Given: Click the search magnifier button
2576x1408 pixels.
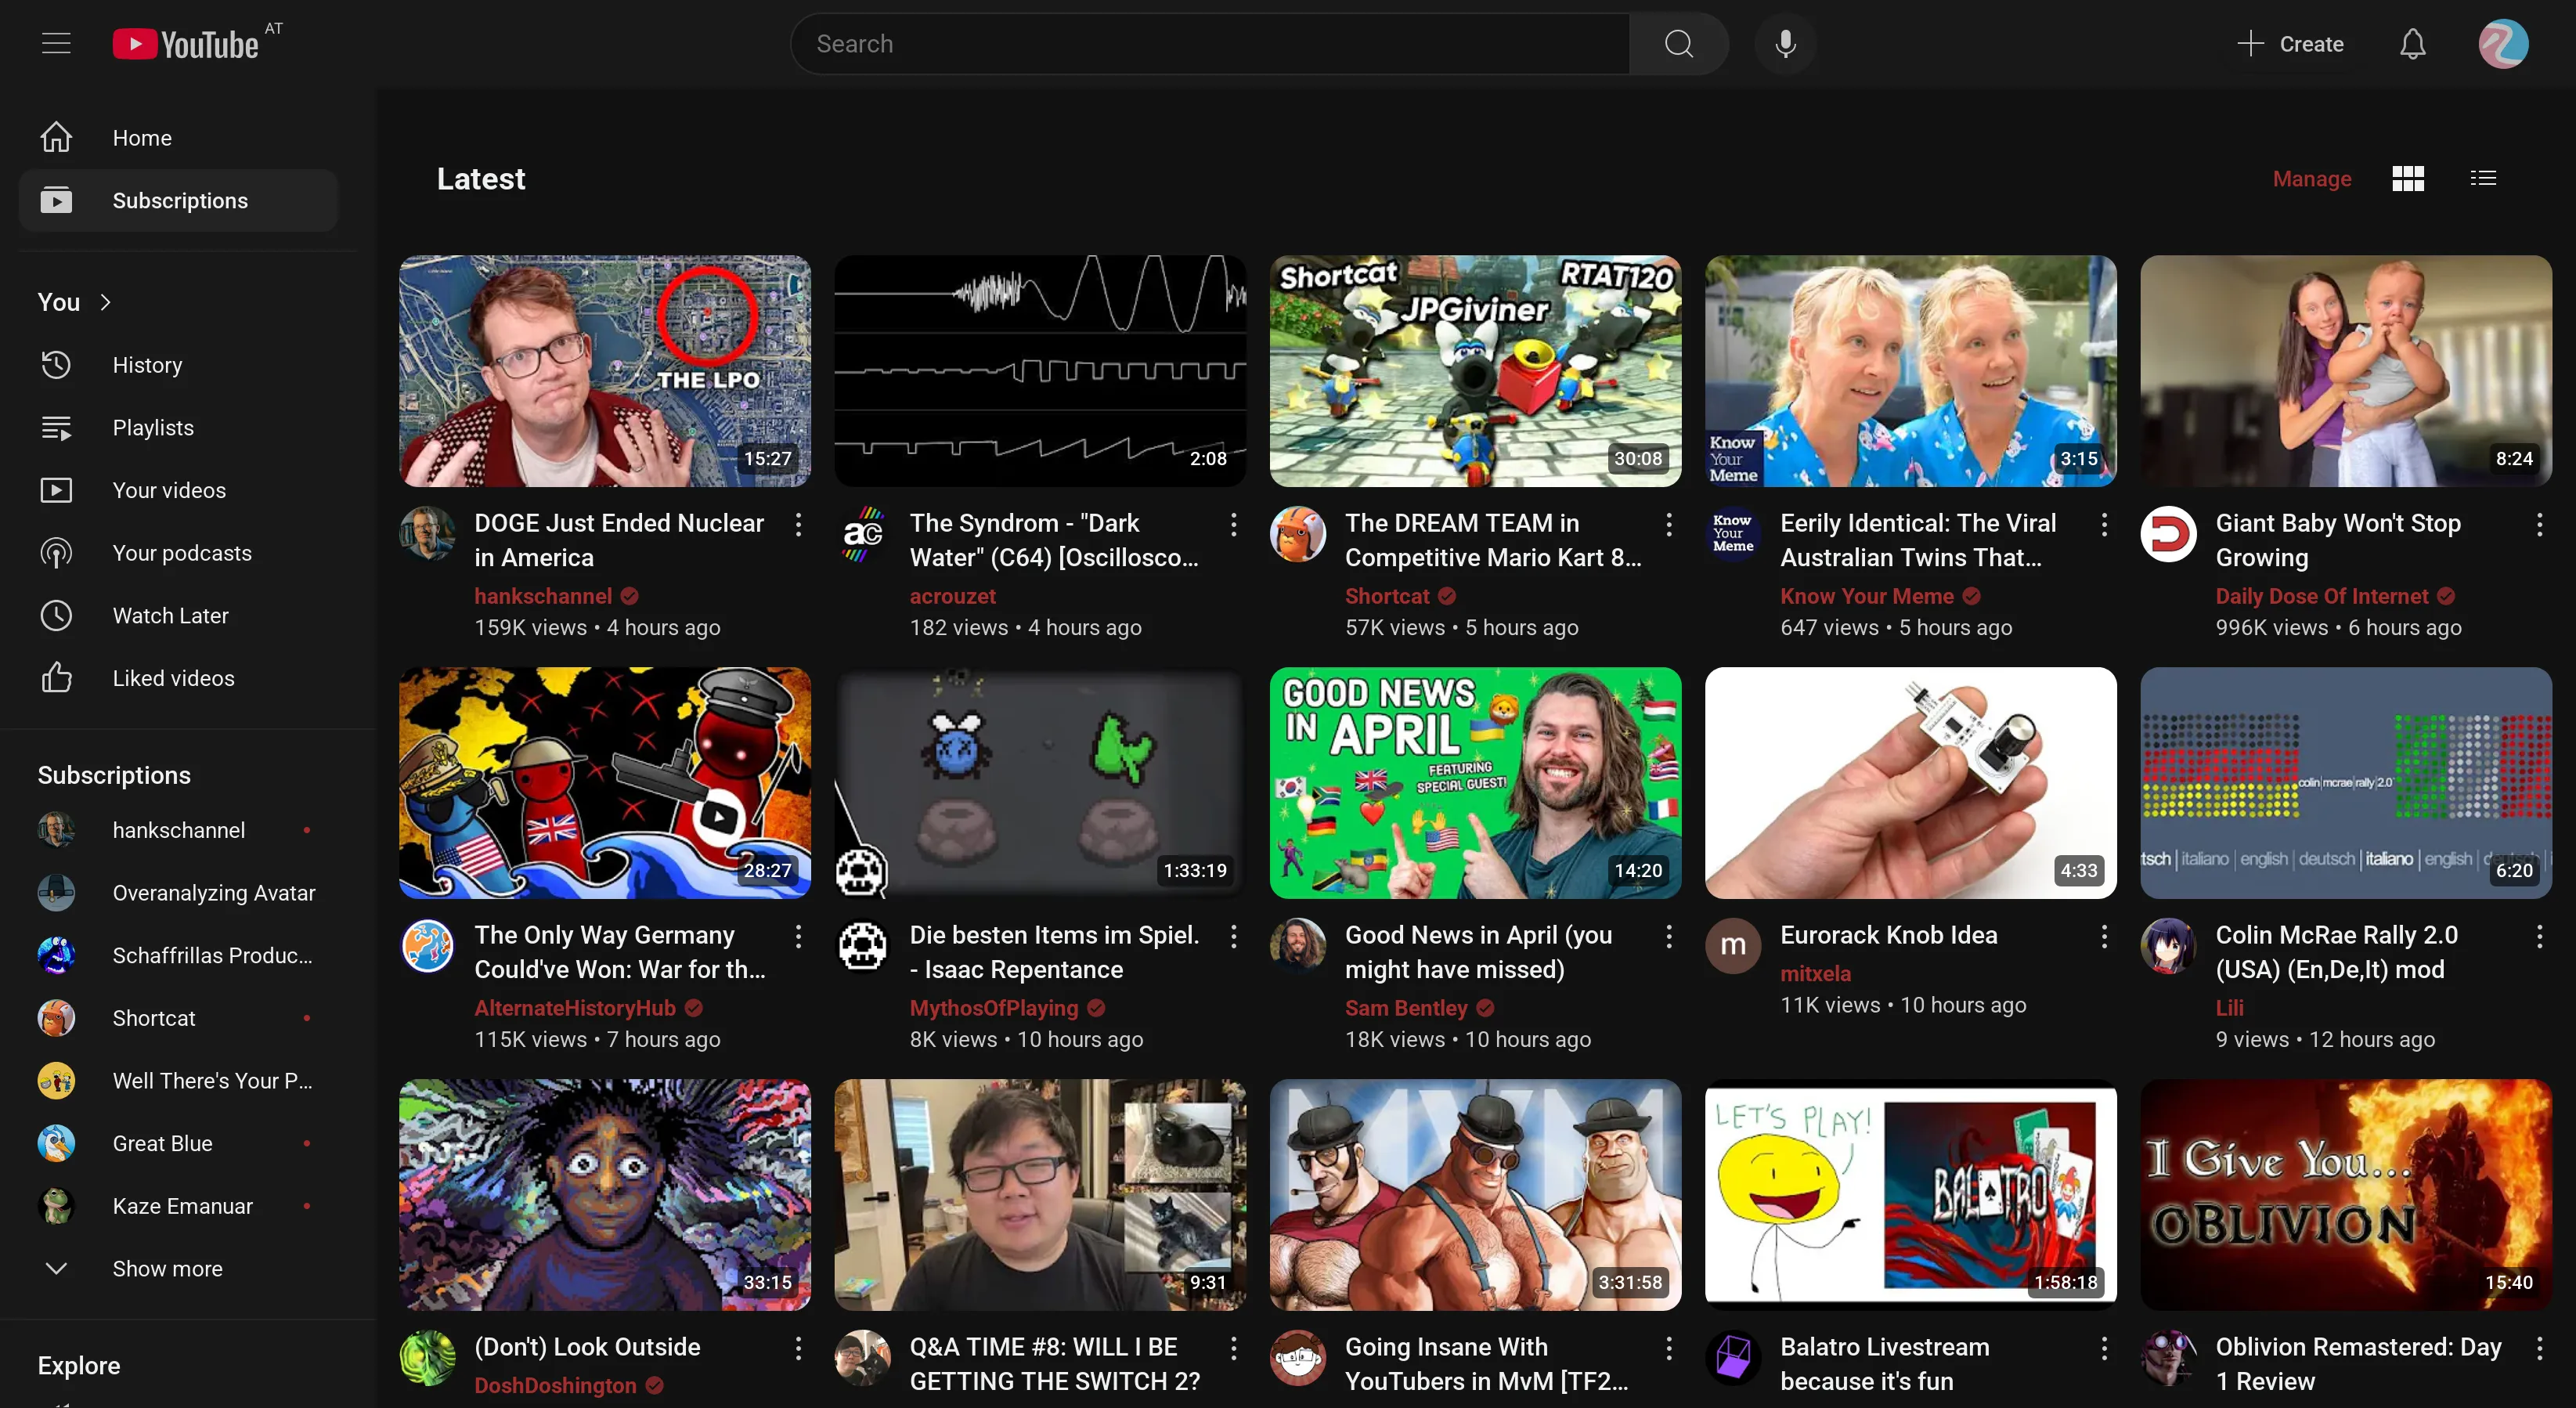Looking at the screenshot, I should tap(1679, 44).
